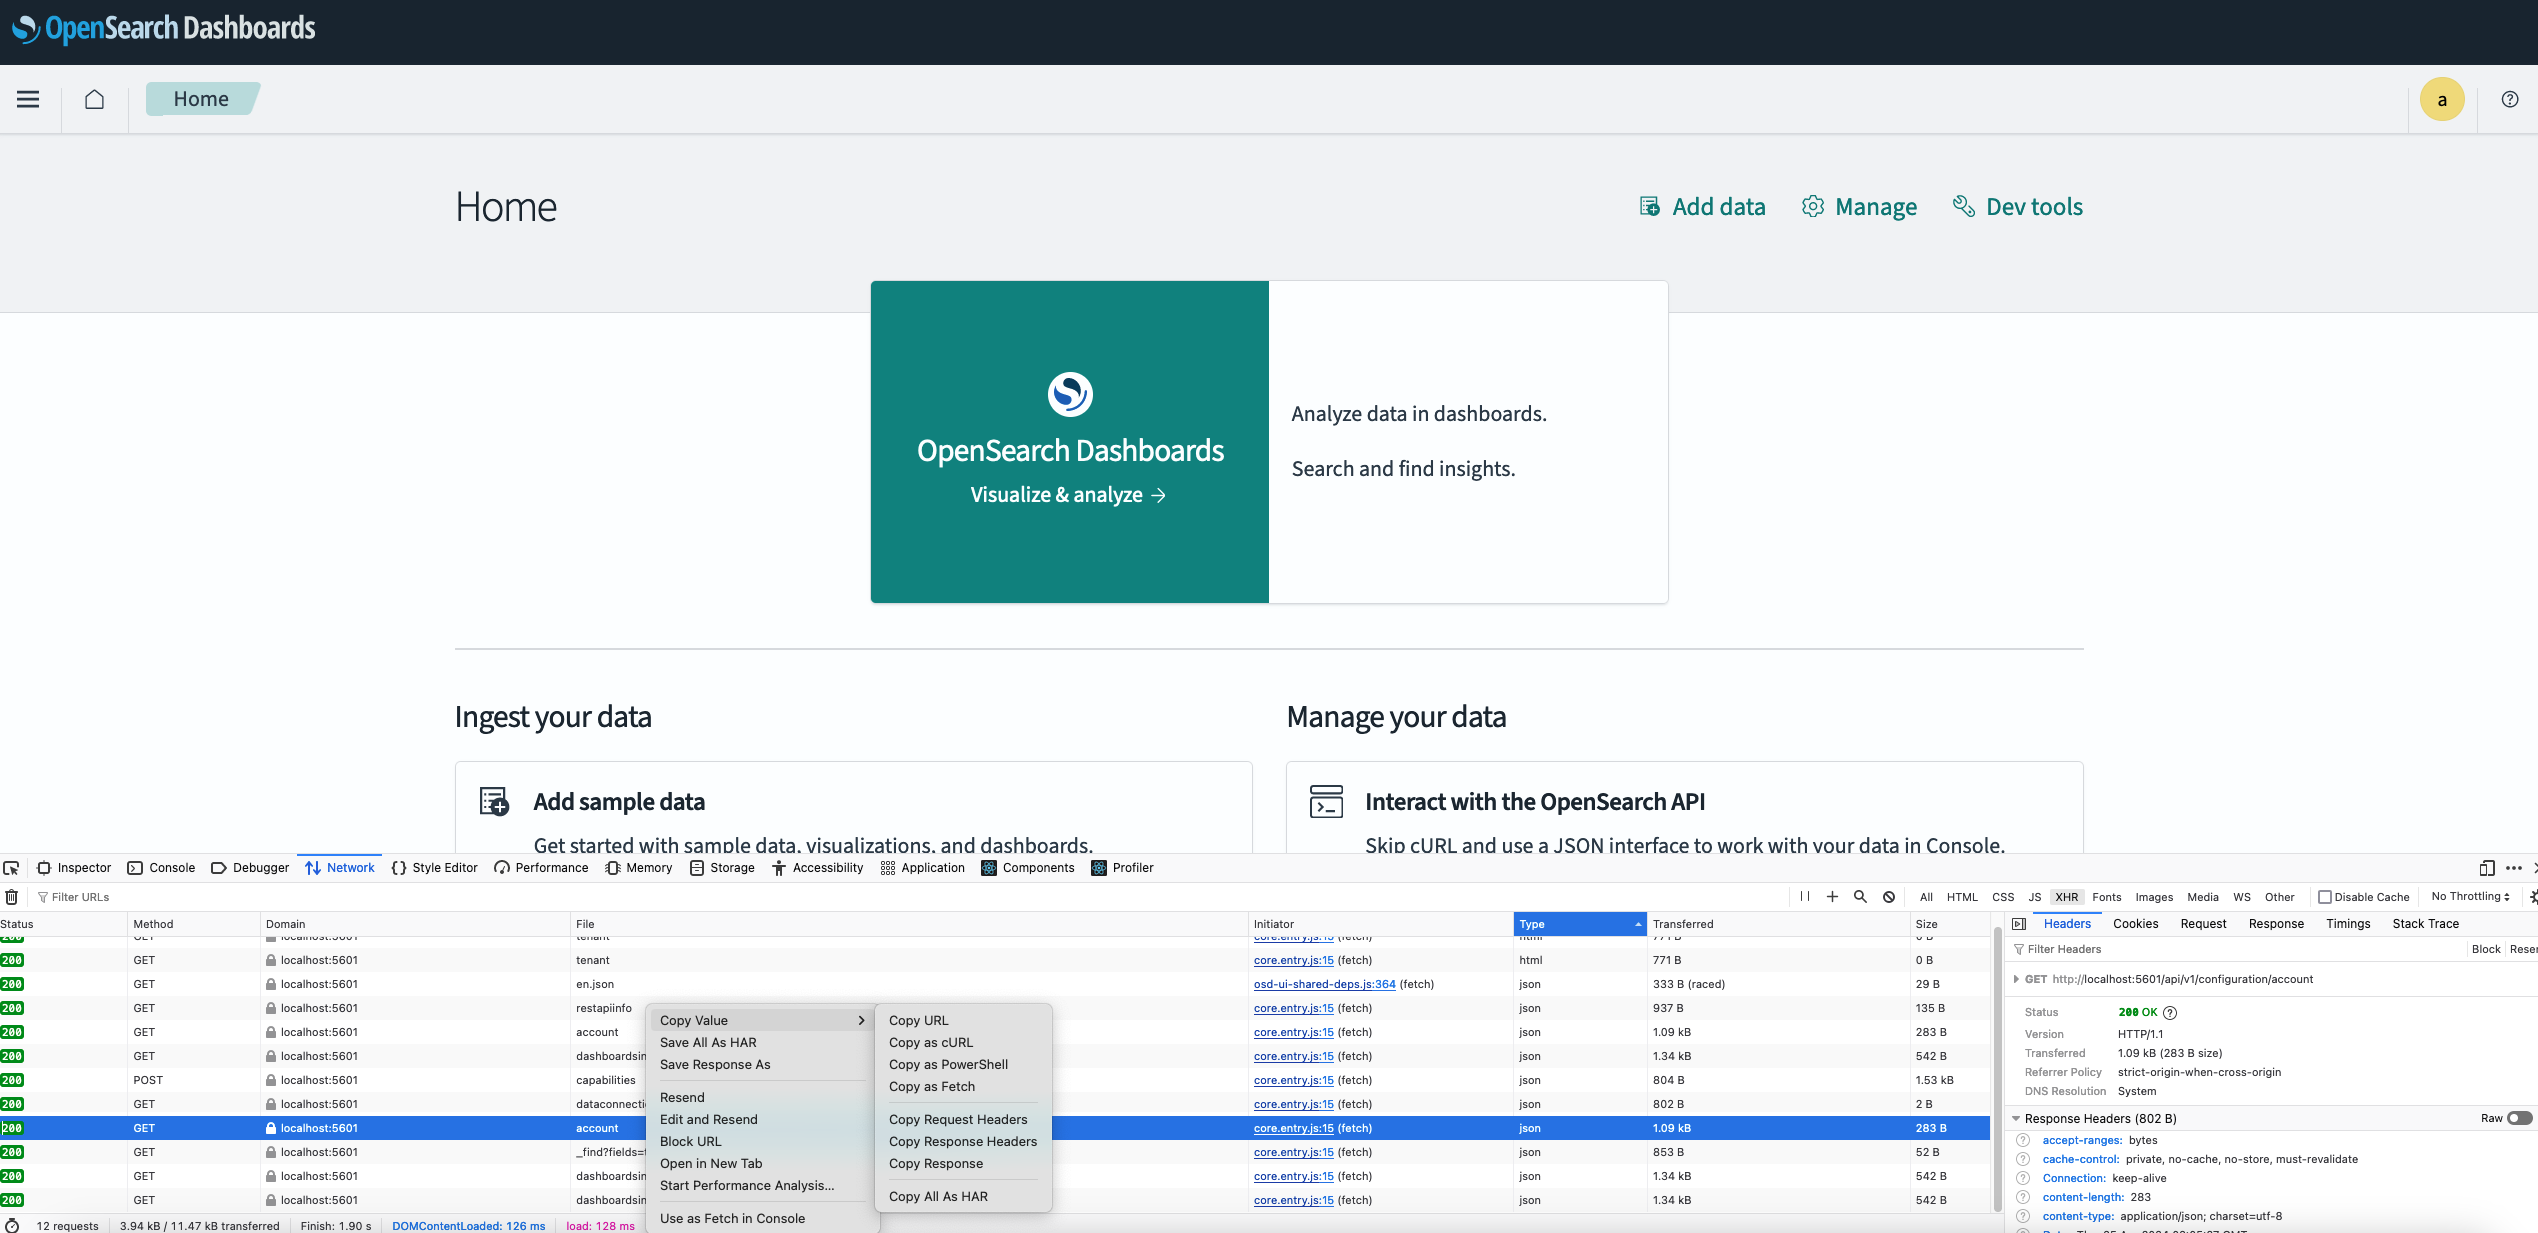The height and width of the screenshot is (1233, 2538).
Task: Click the pause-on-requests icon in Network toolbar
Action: coord(1804,897)
